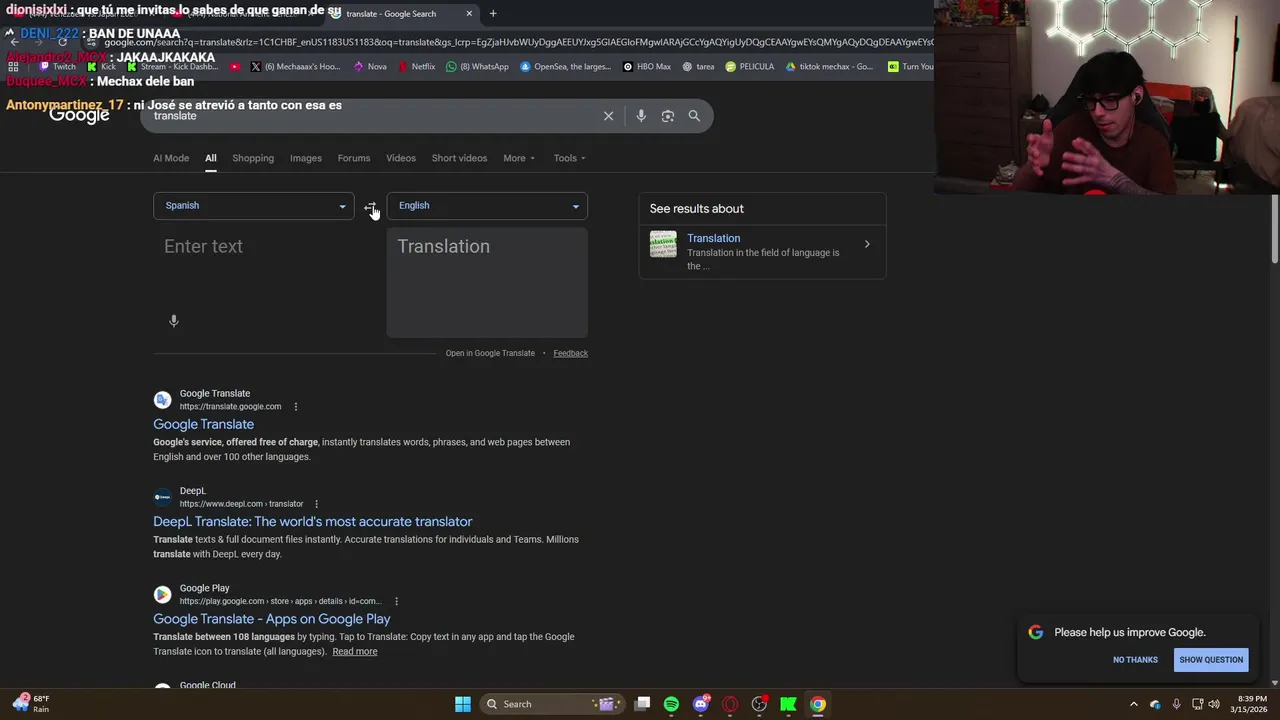Screen dimensions: 1280x720
Task: Close the translate - Google Search tab
Action: (469, 14)
